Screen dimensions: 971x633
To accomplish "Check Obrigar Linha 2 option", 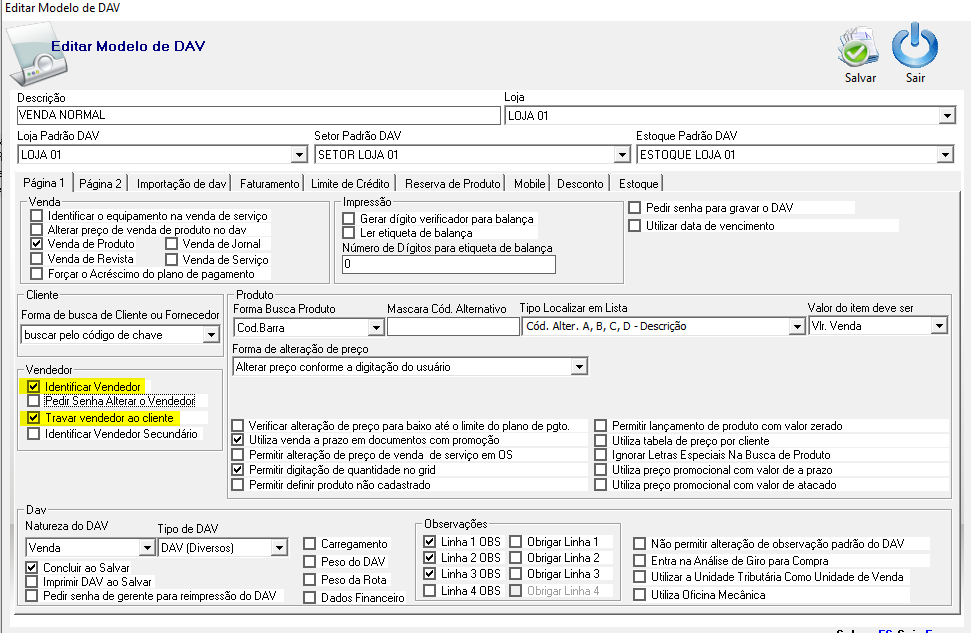I will (516, 558).
